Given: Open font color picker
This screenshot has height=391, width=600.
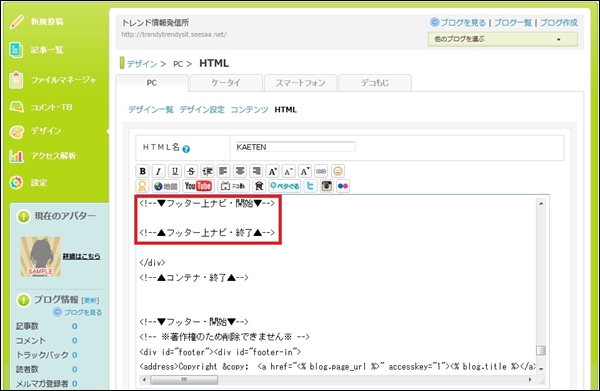Looking at the screenshot, I should coord(305,171).
